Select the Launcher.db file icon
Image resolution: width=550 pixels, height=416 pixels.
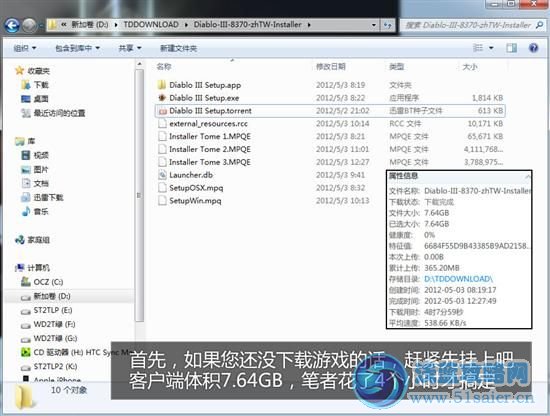(x=162, y=175)
